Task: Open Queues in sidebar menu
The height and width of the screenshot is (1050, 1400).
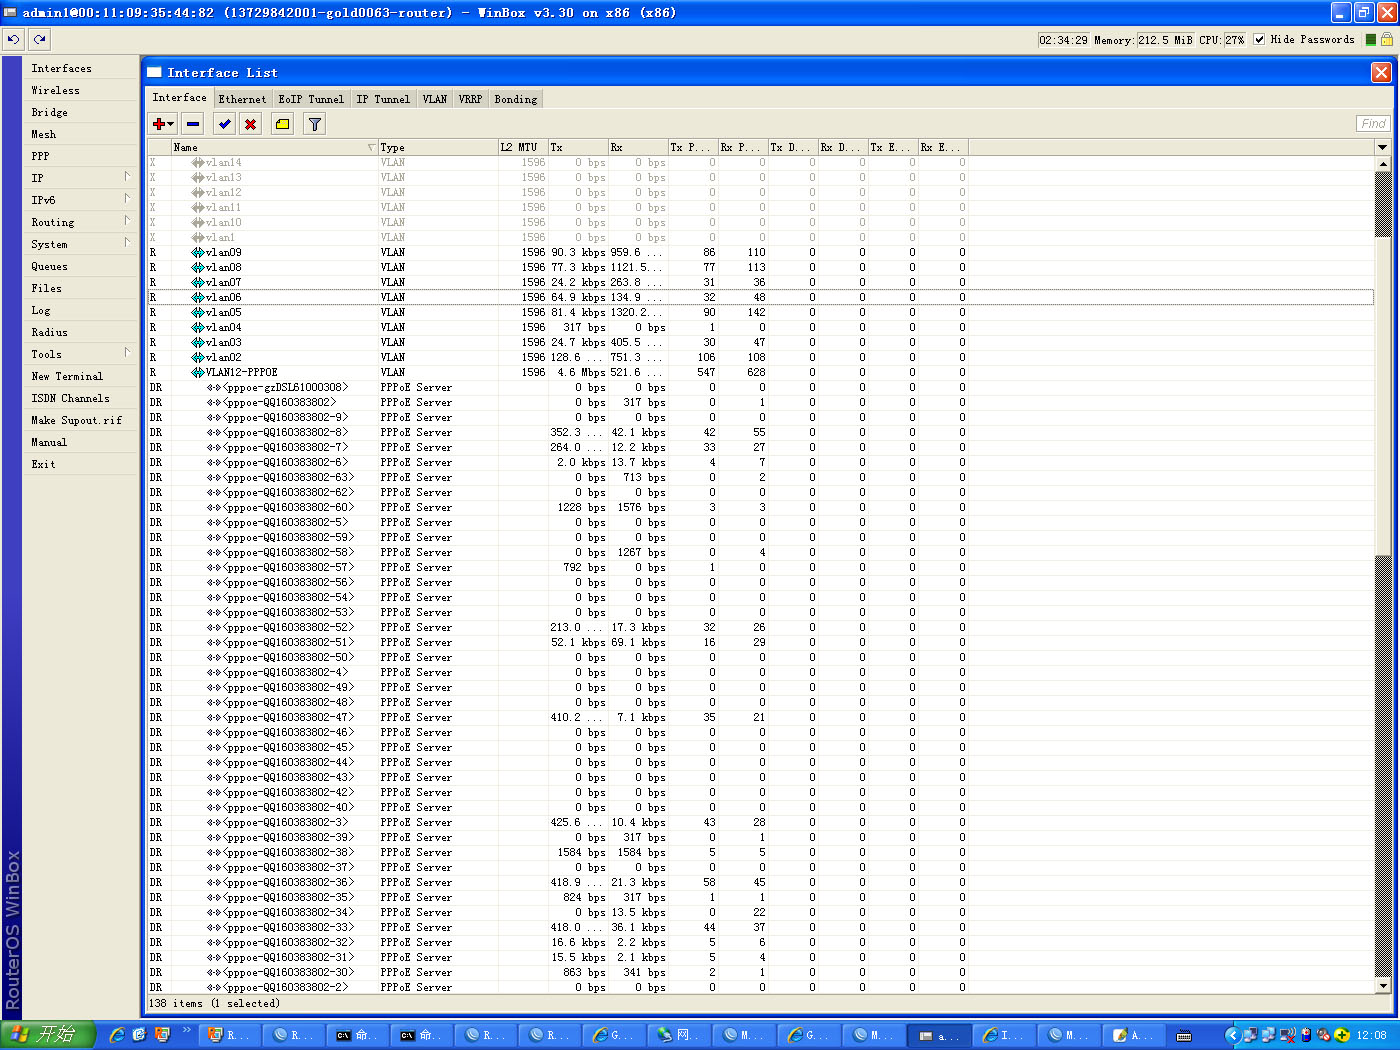Action: pyautogui.click(x=82, y=266)
